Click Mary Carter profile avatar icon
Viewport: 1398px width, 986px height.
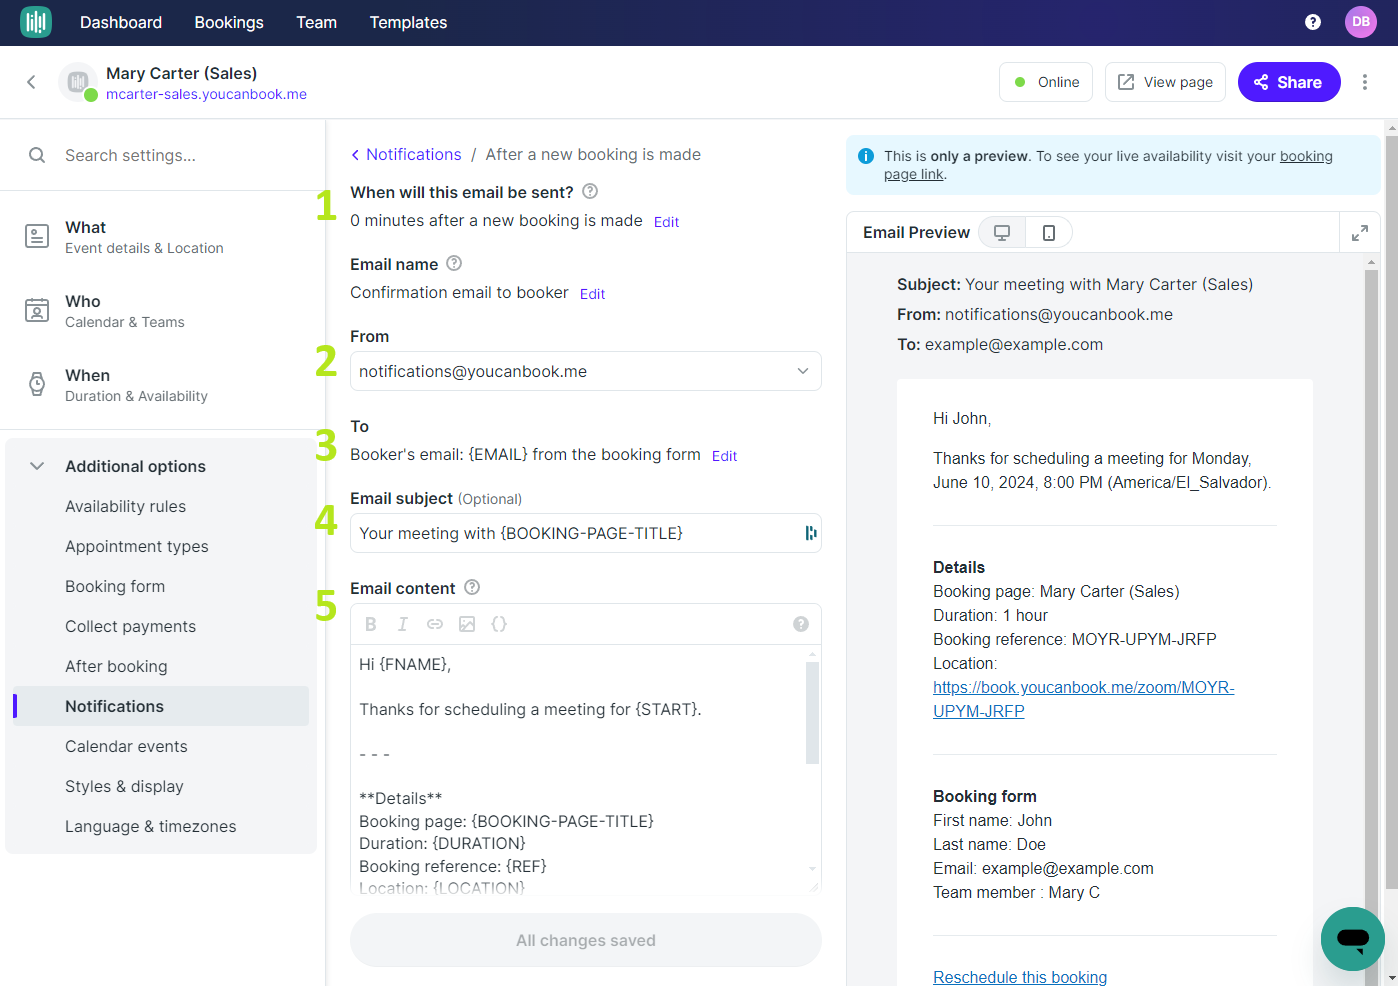[x=78, y=82]
